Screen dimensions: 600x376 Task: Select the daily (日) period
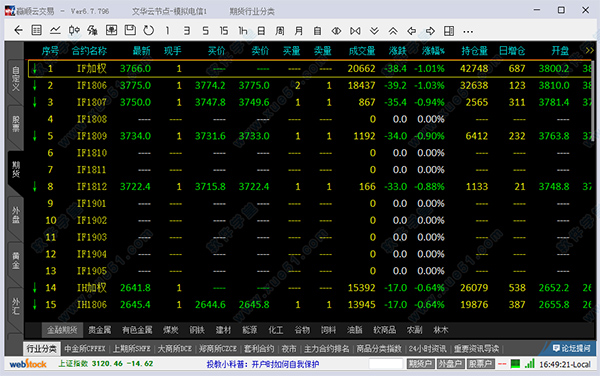point(261,31)
